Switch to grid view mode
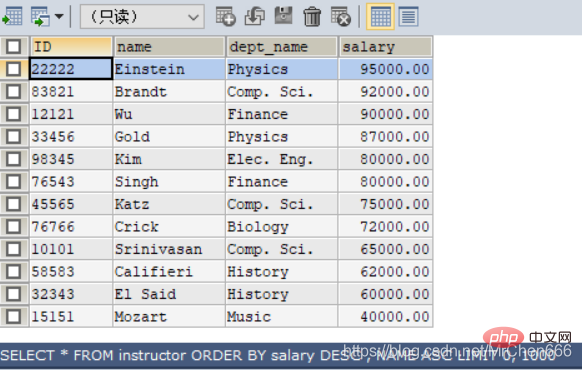 (380, 16)
